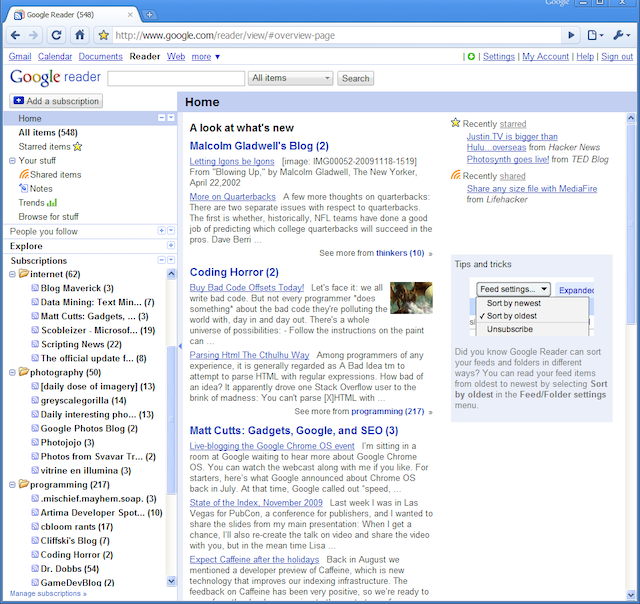Collapse the Your stuff section

[x=12, y=161]
